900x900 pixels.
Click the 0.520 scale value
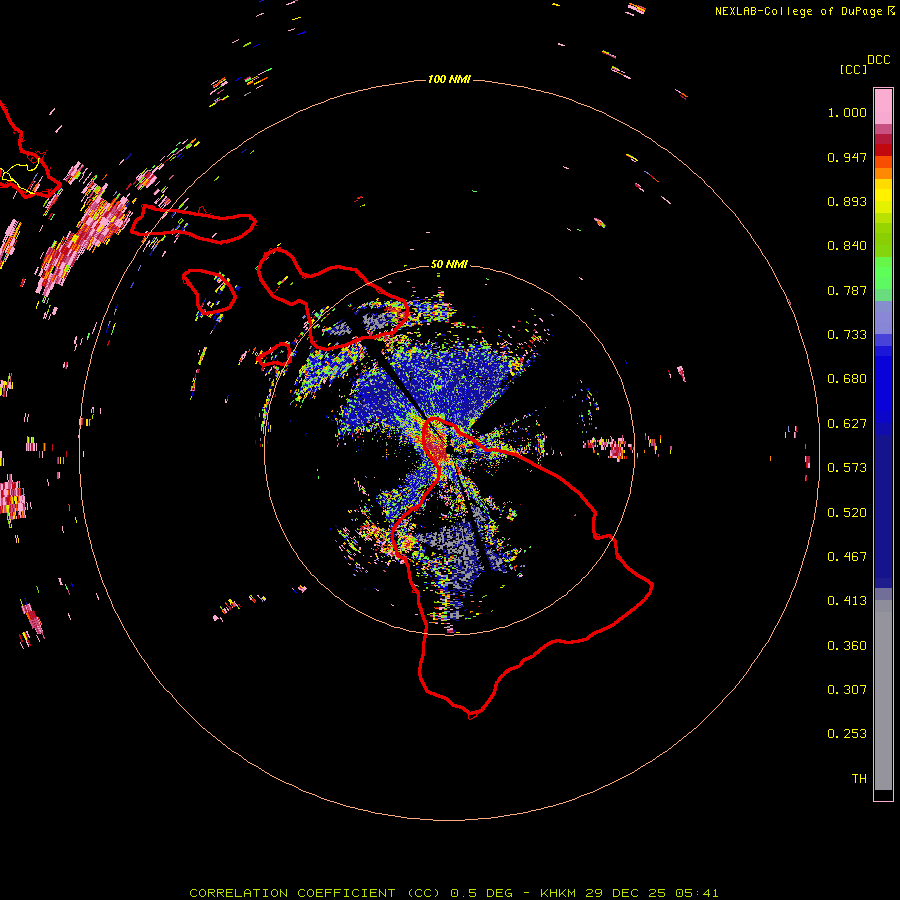pyautogui.click(x=847, y=513)
